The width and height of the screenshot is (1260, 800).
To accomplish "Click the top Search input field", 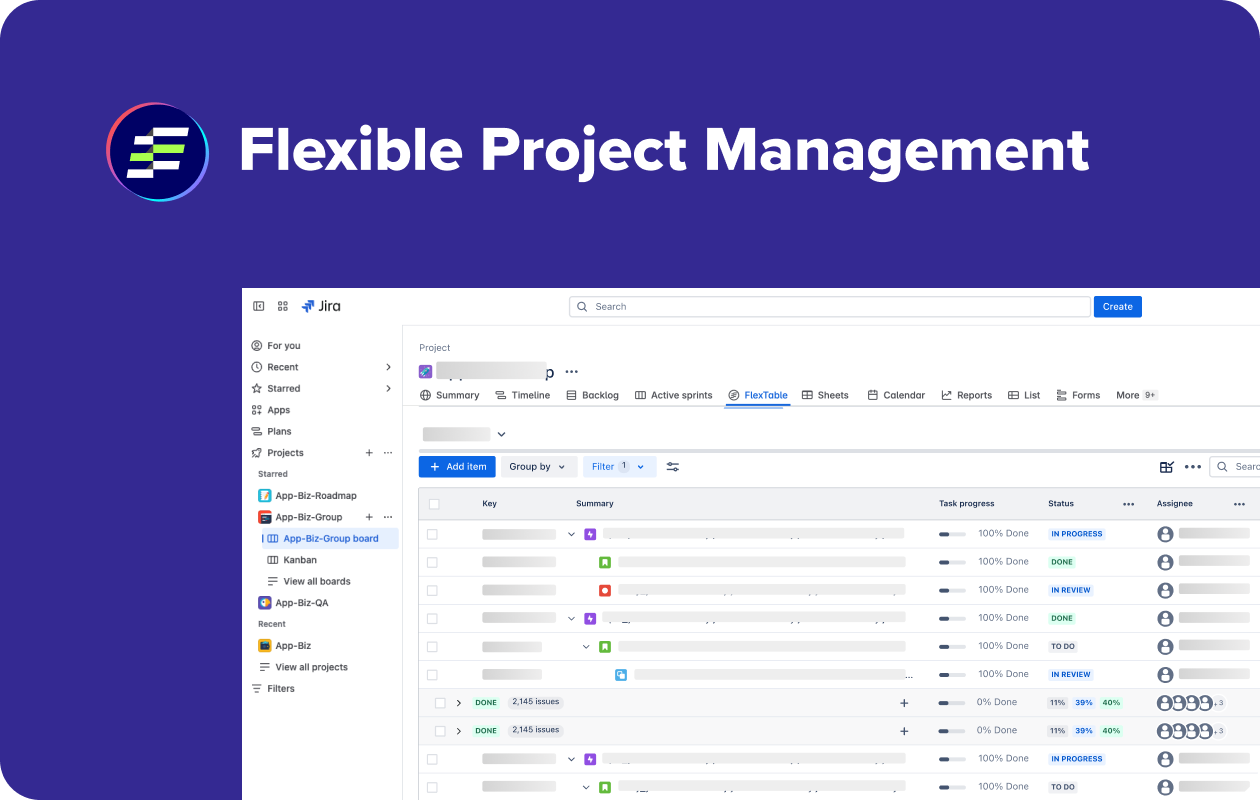I will (x=830, y=307).
